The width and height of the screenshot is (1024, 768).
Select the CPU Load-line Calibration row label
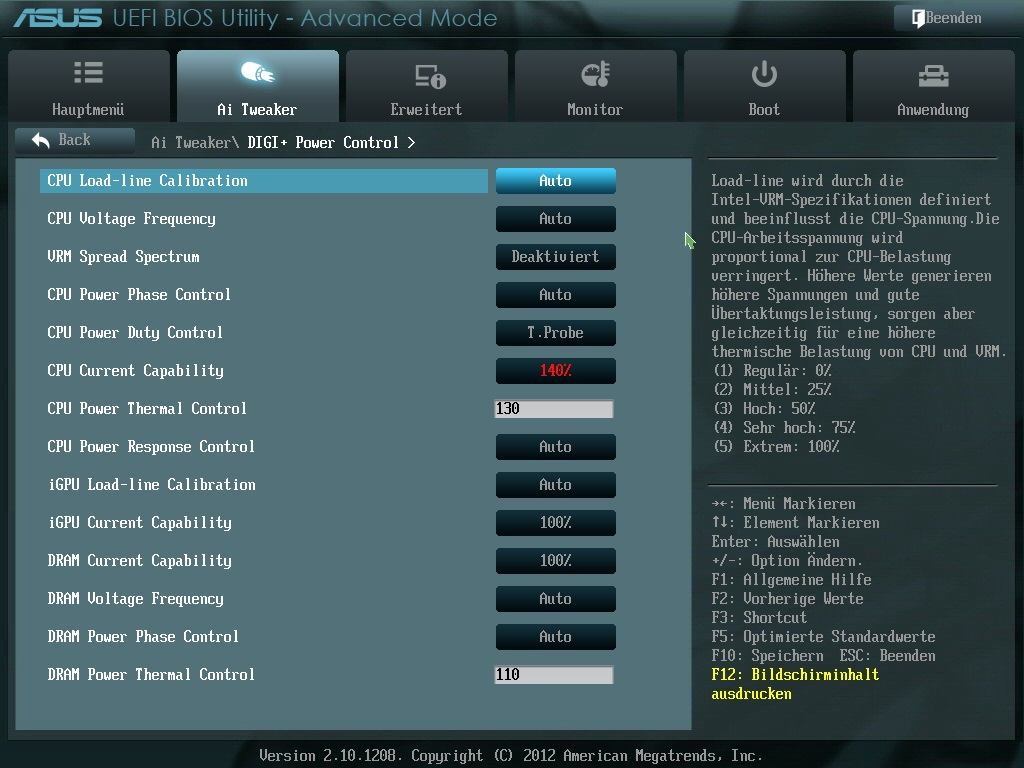click(147, 181)
